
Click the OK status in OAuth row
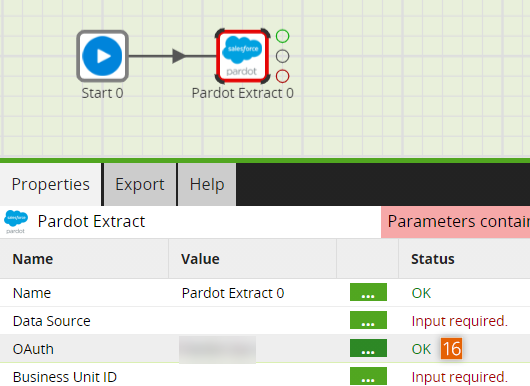coord(421,349)
